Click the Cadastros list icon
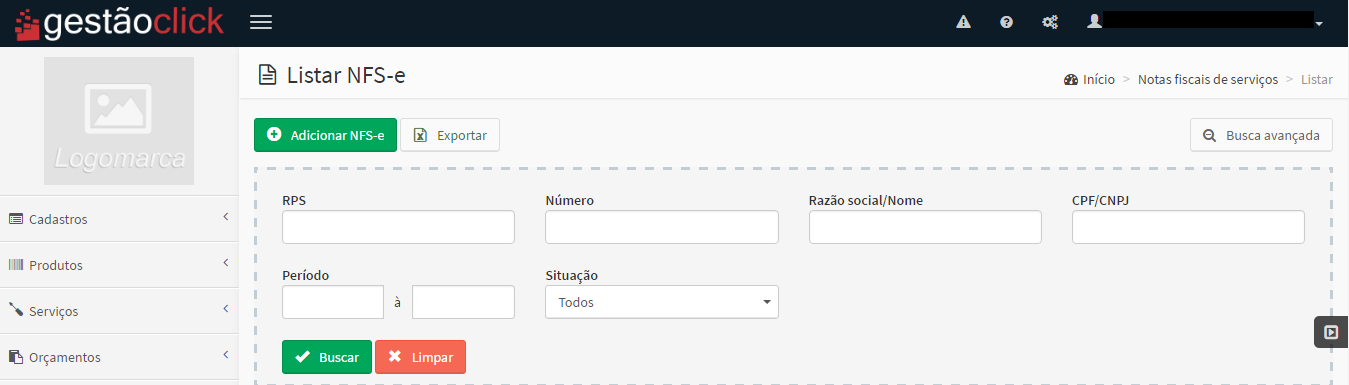Screen dimensions: 1349x385 click(16, 219)
